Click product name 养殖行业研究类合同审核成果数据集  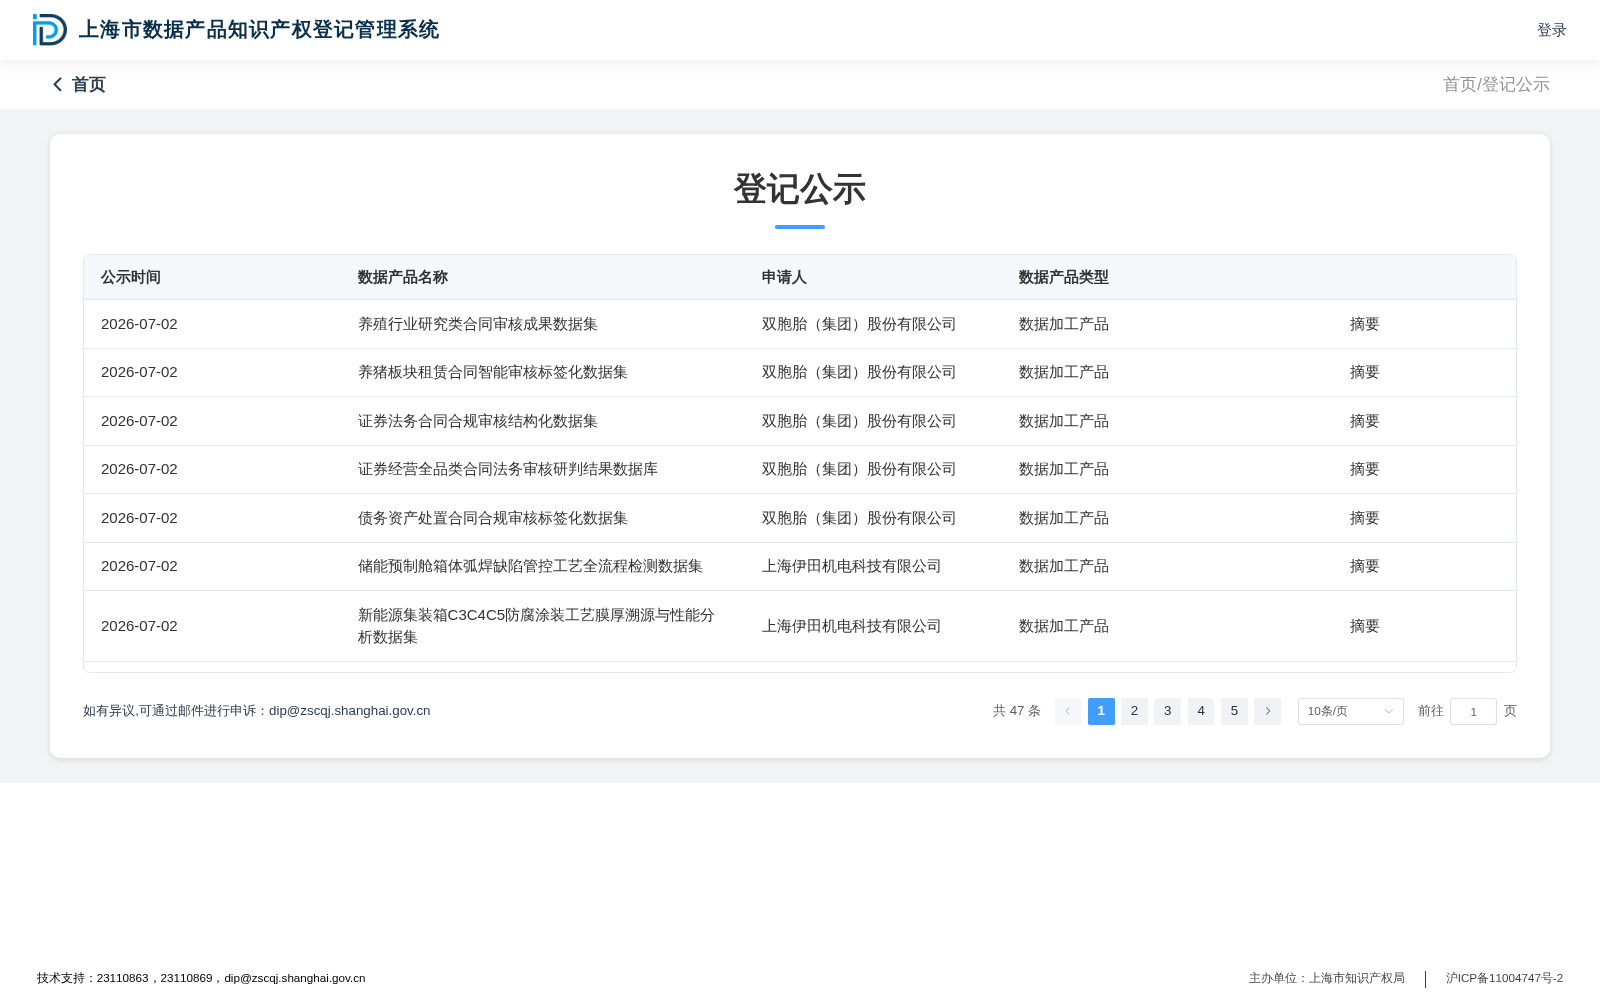click(x=478, y=324)
